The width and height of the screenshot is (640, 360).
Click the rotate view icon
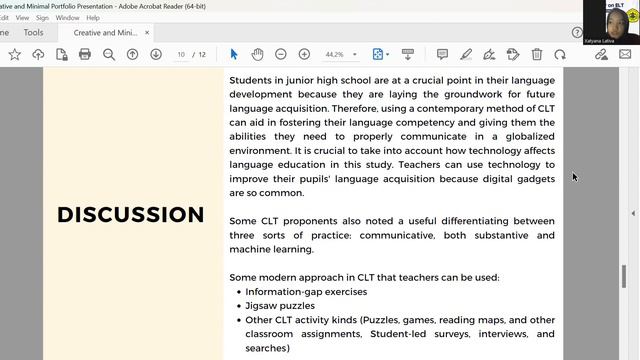(x=560, y=54)
